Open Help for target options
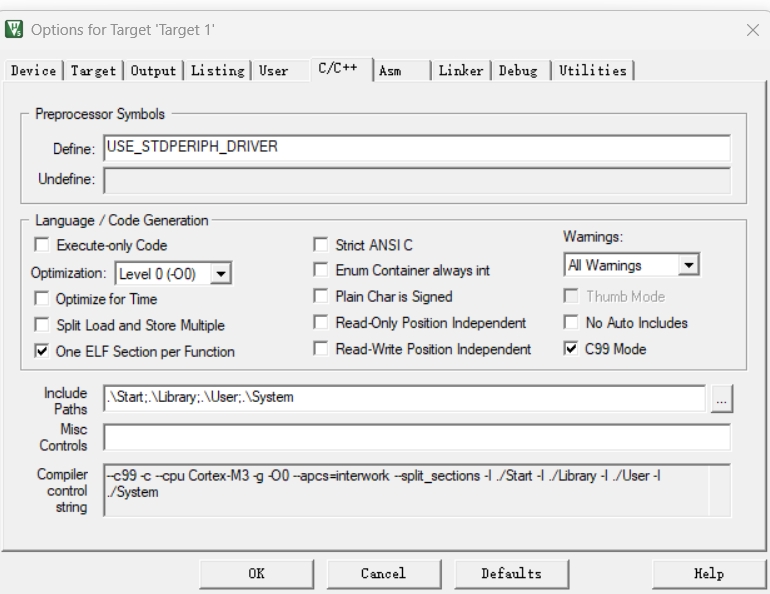Viewport: 770px width, 594px height. [x=709, y=574]
